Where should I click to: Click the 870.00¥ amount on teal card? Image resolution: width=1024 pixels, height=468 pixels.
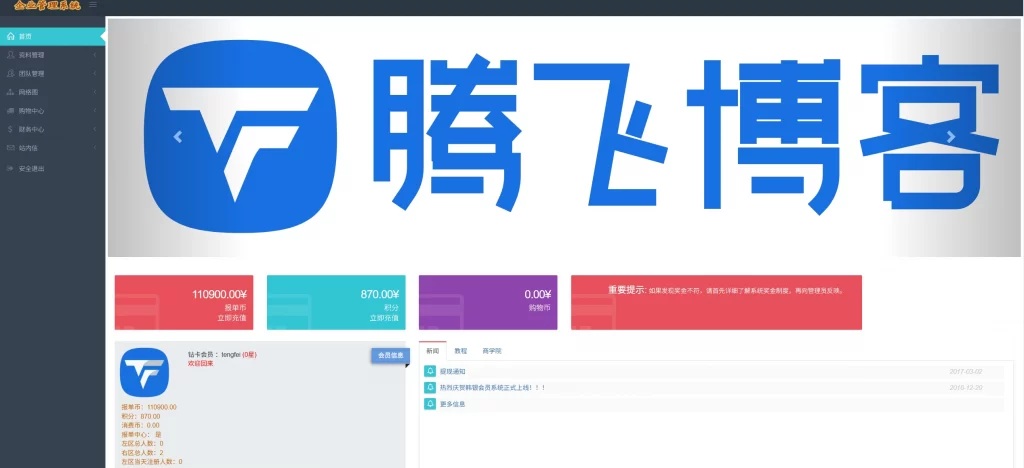[x=379, y=294]
